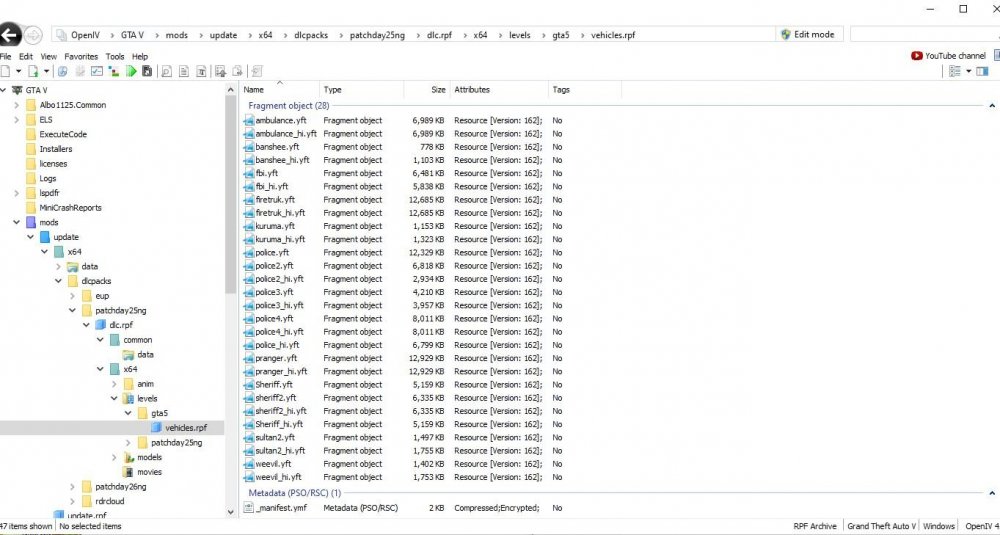Collapse the Fragment object group

tap(992, 106)
